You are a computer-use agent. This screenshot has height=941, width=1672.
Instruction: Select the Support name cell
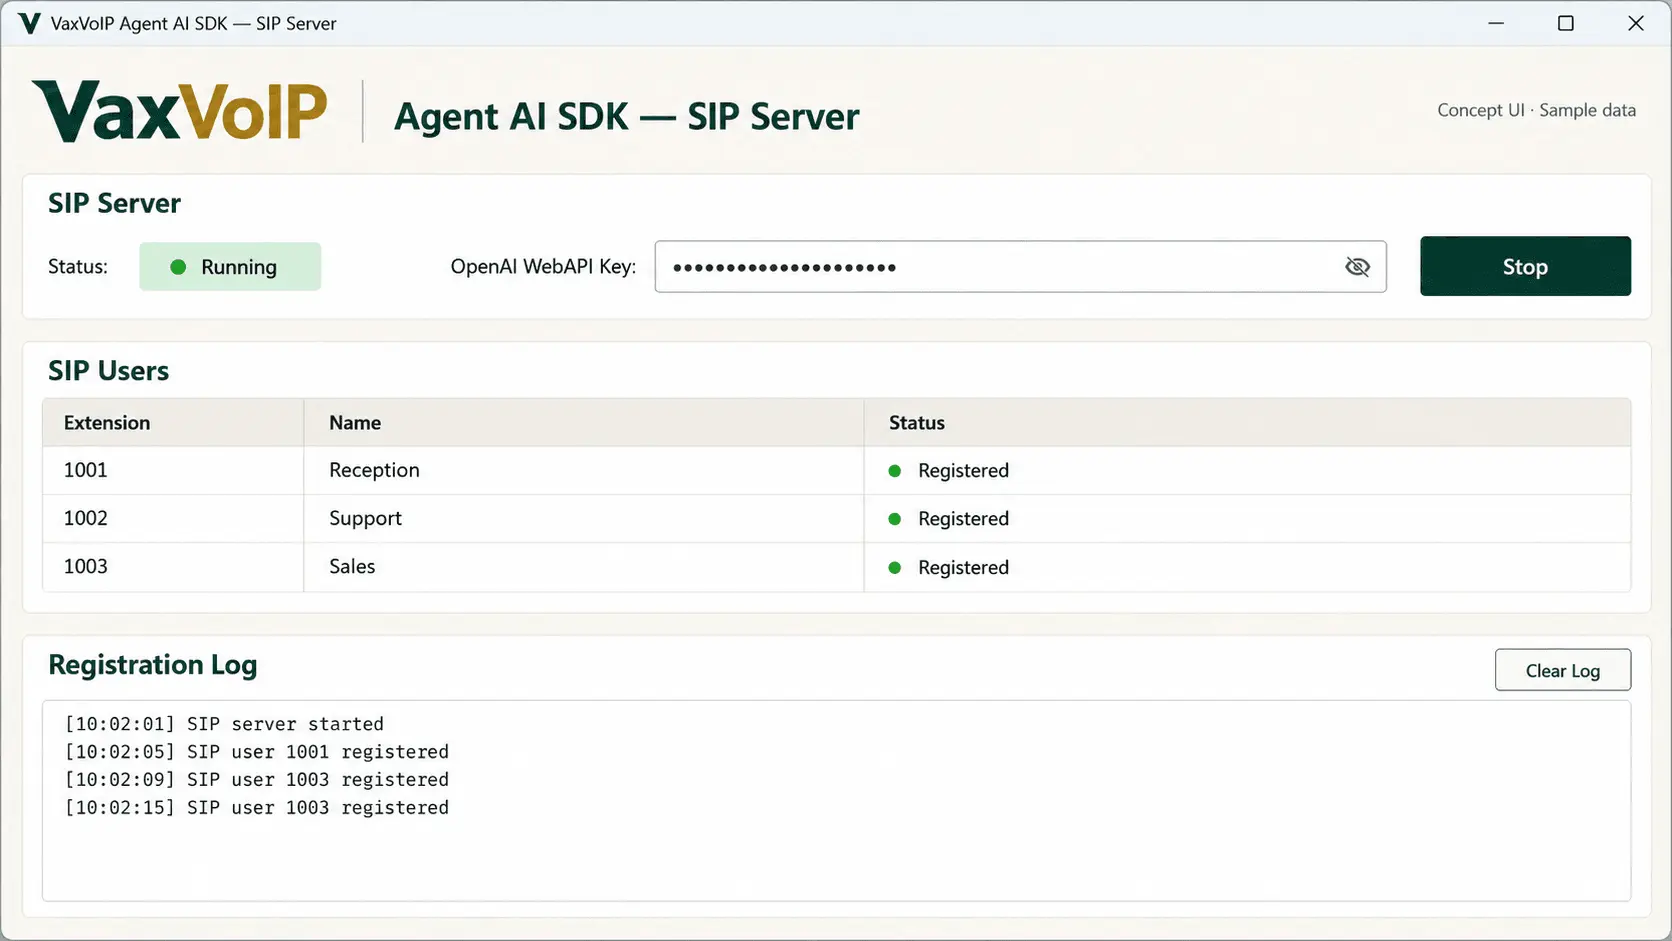tap(583, 518)
